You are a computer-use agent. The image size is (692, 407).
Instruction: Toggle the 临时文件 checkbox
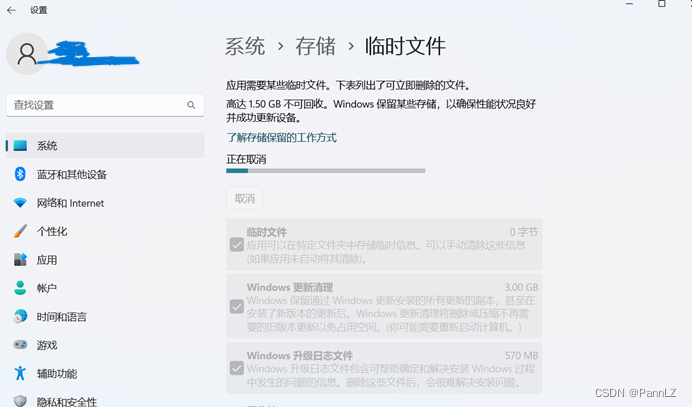[237, 245]
